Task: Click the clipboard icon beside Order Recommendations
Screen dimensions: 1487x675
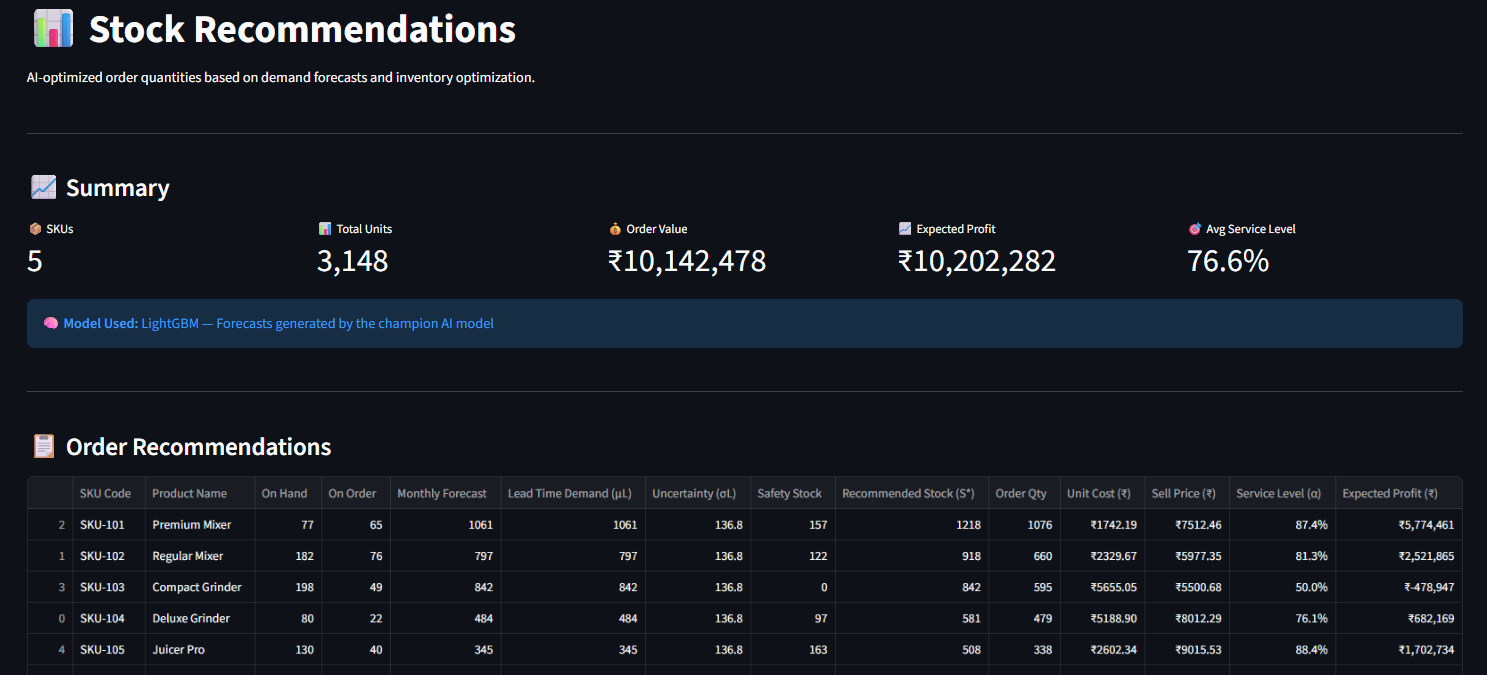Action: pos(43,446)
